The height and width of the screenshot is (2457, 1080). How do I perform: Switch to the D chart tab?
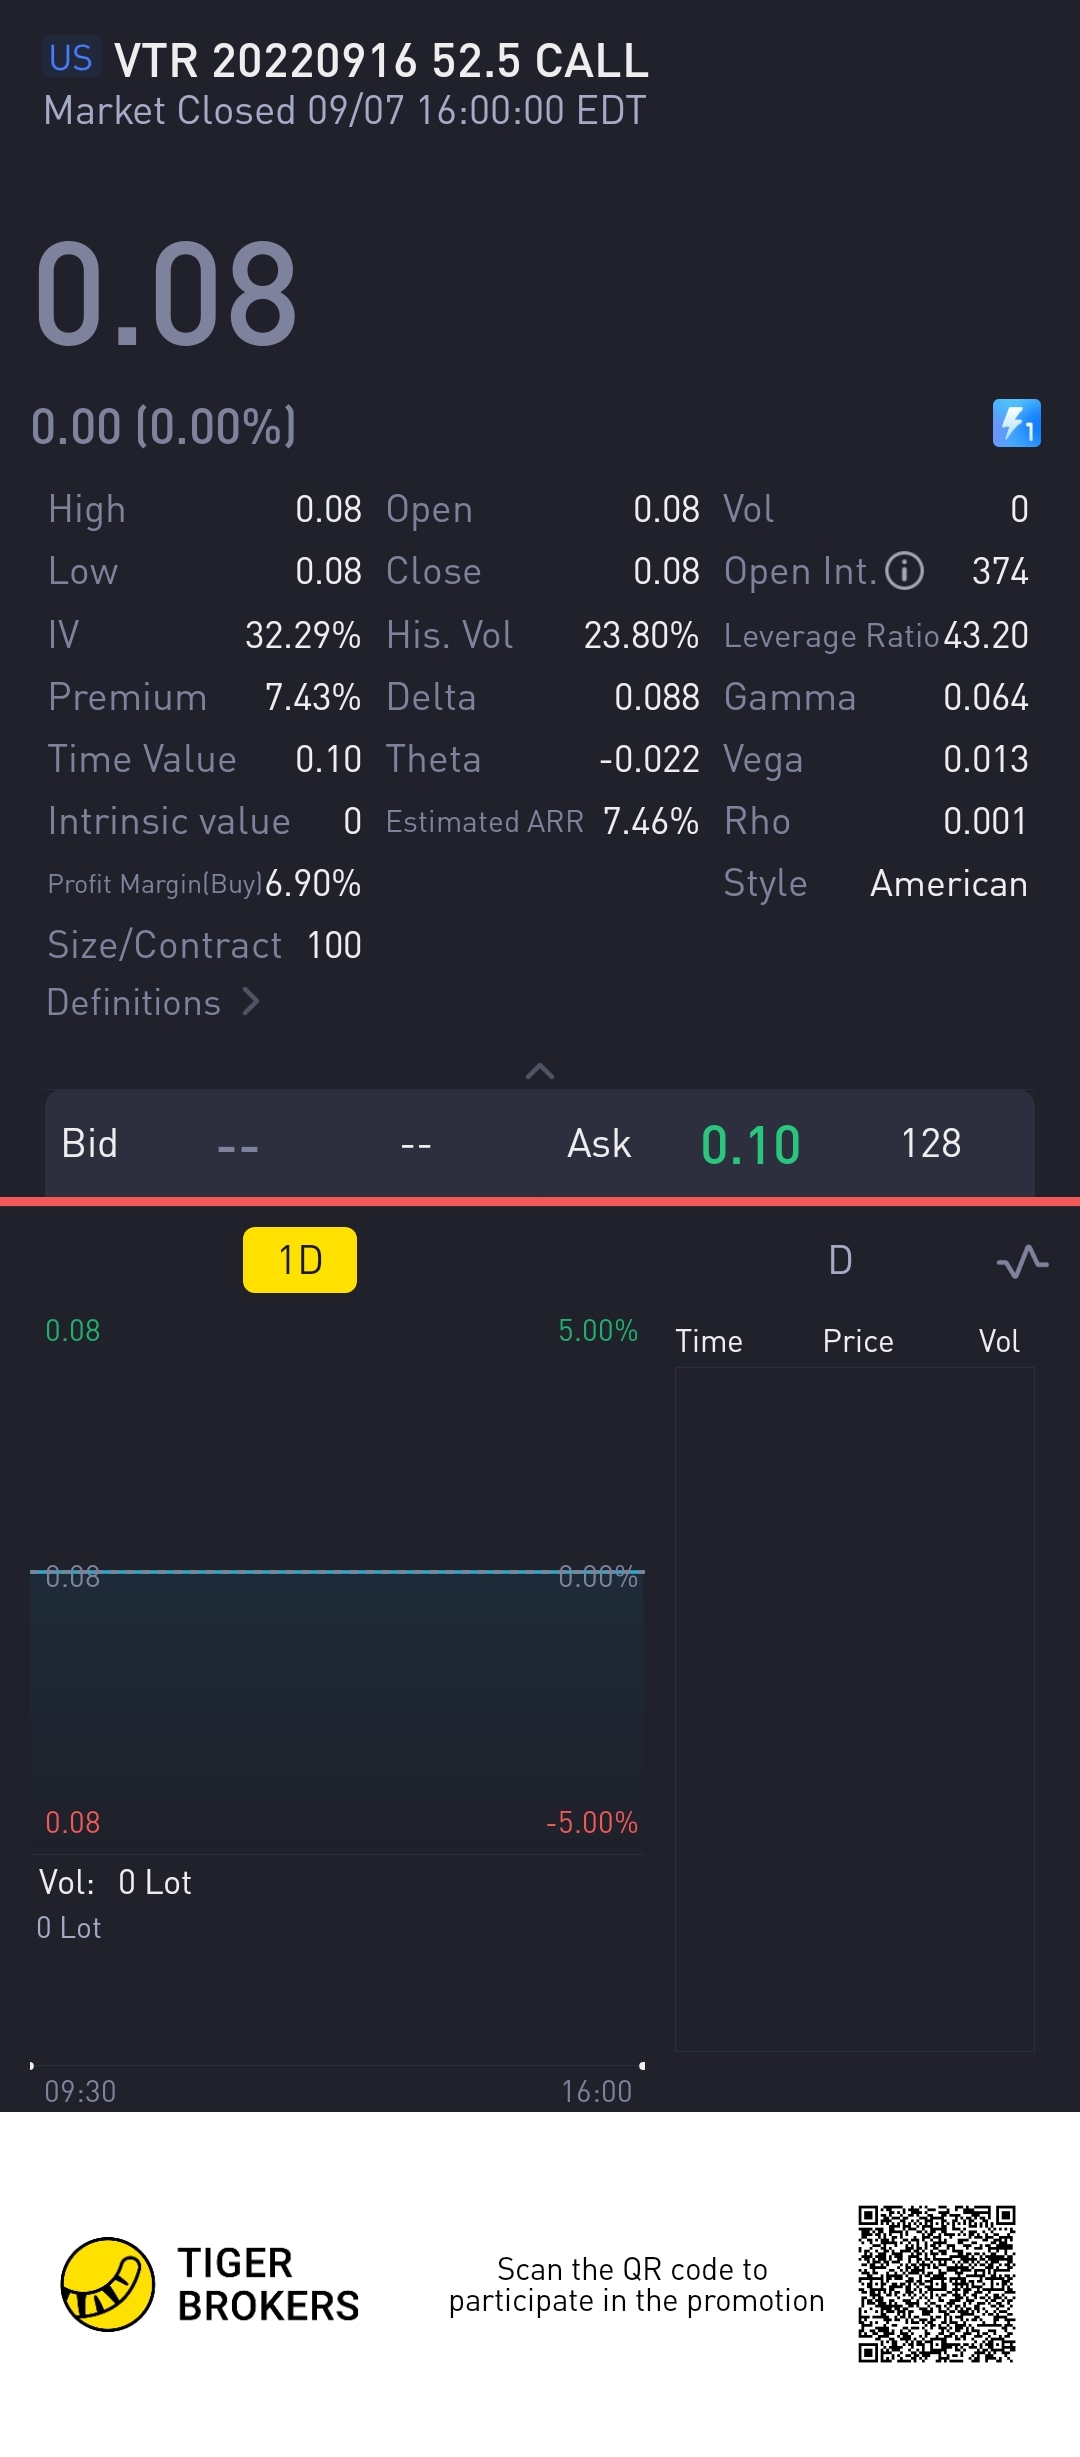tap(840, 1260)
